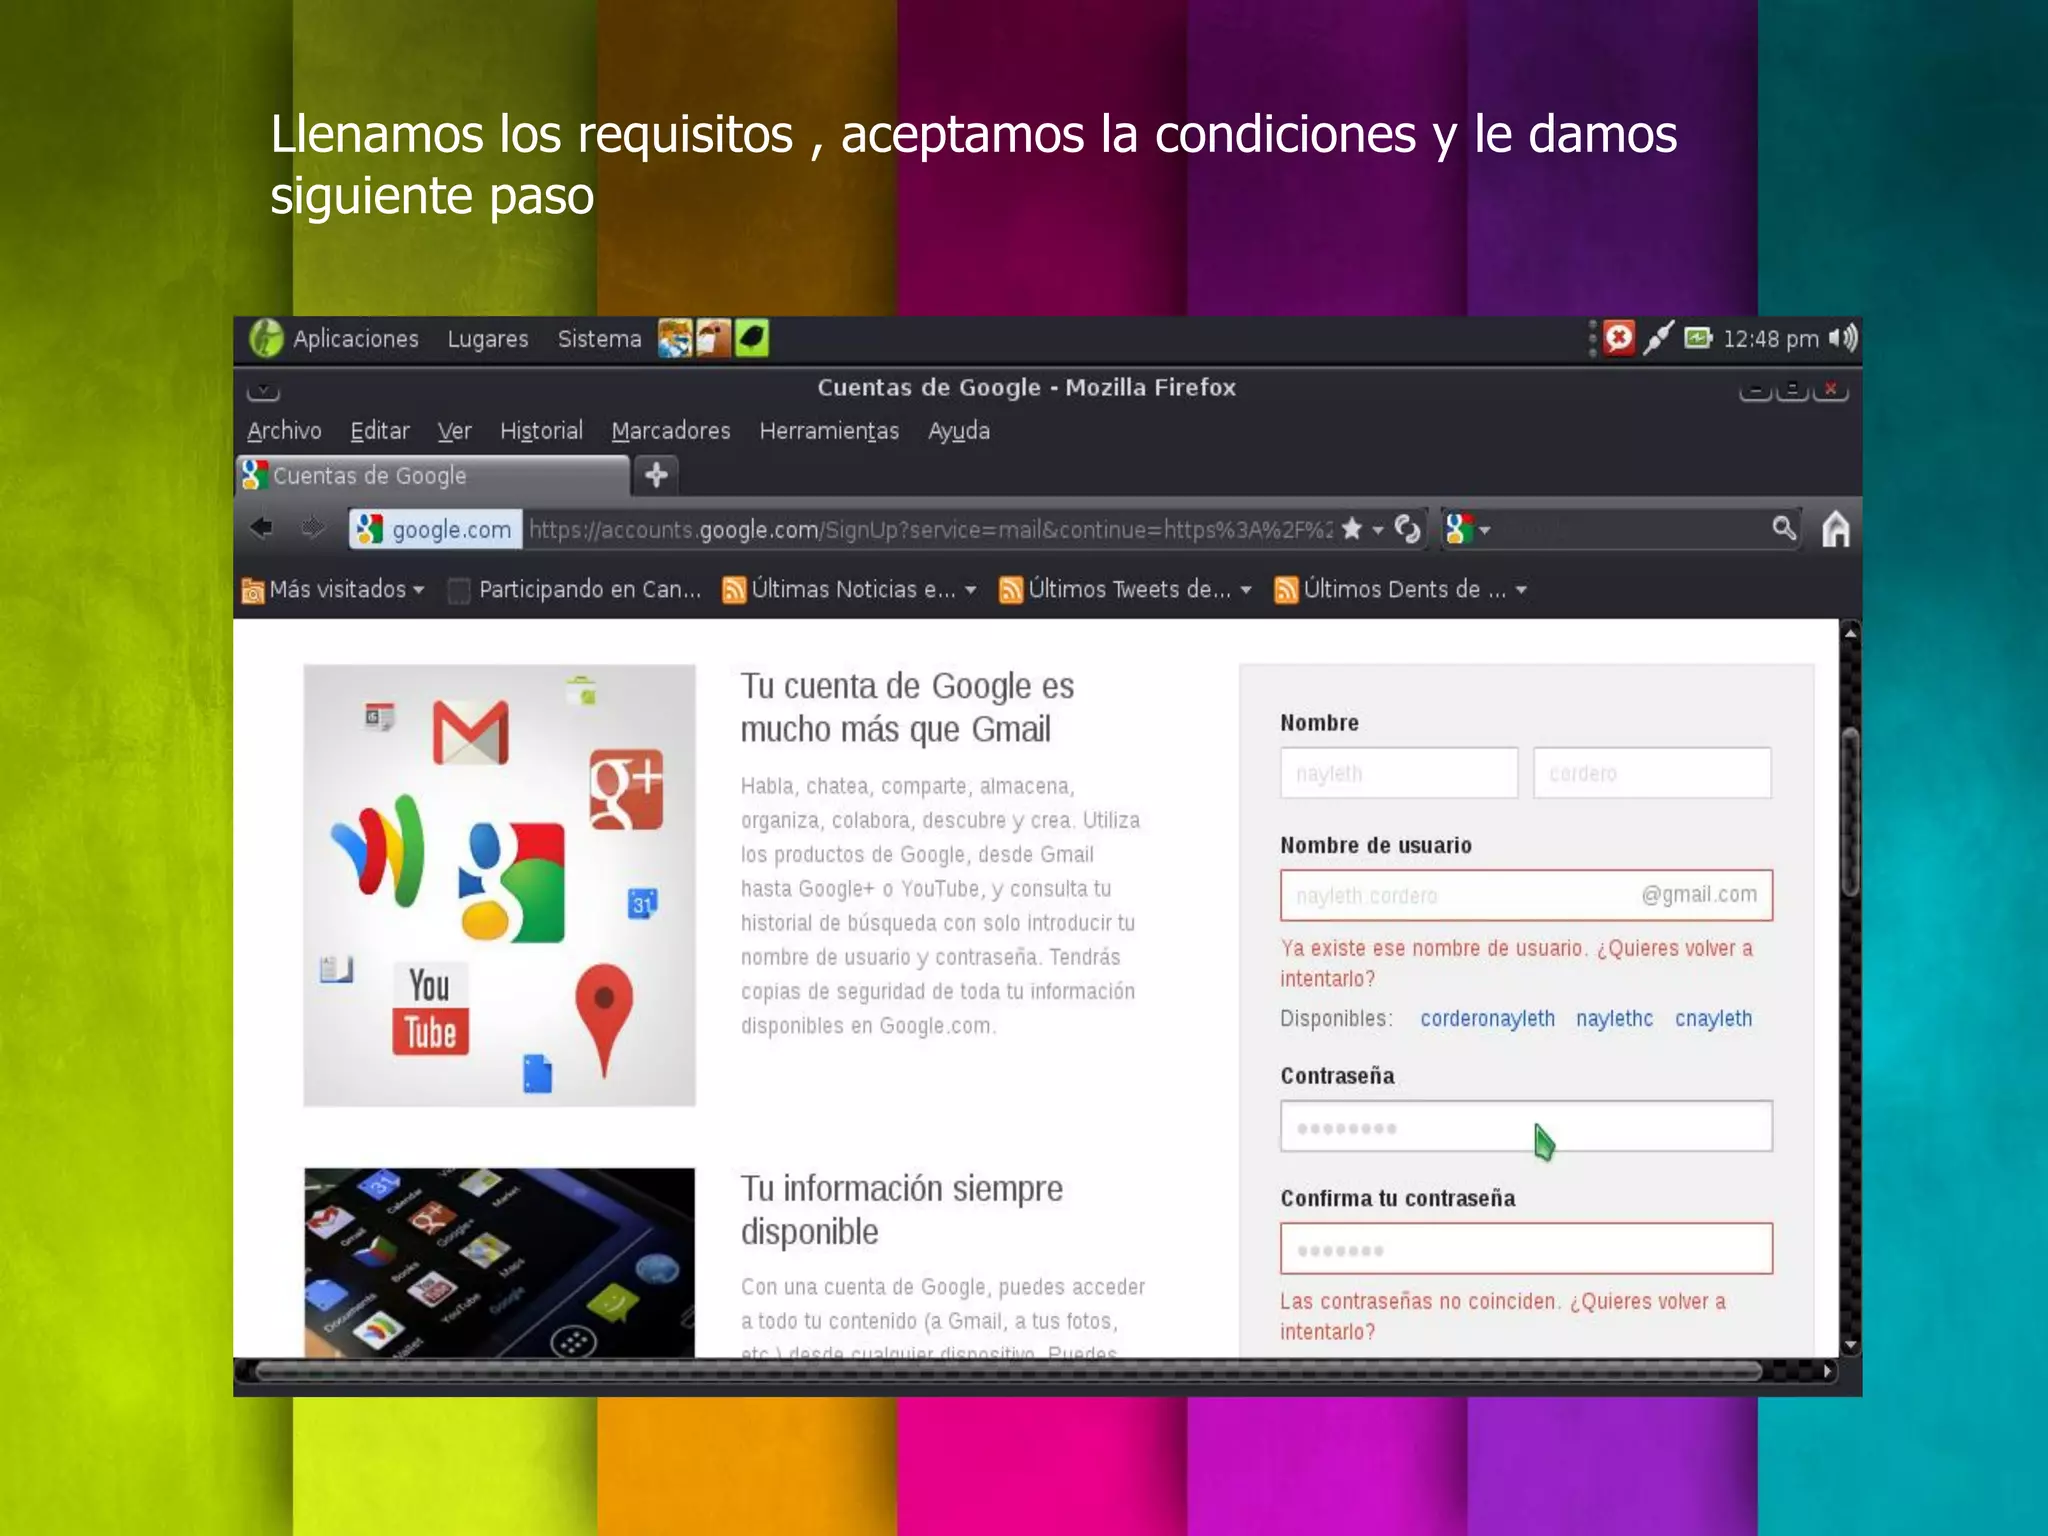Click the blue calendar 31 icon

[x=642, y=904]
